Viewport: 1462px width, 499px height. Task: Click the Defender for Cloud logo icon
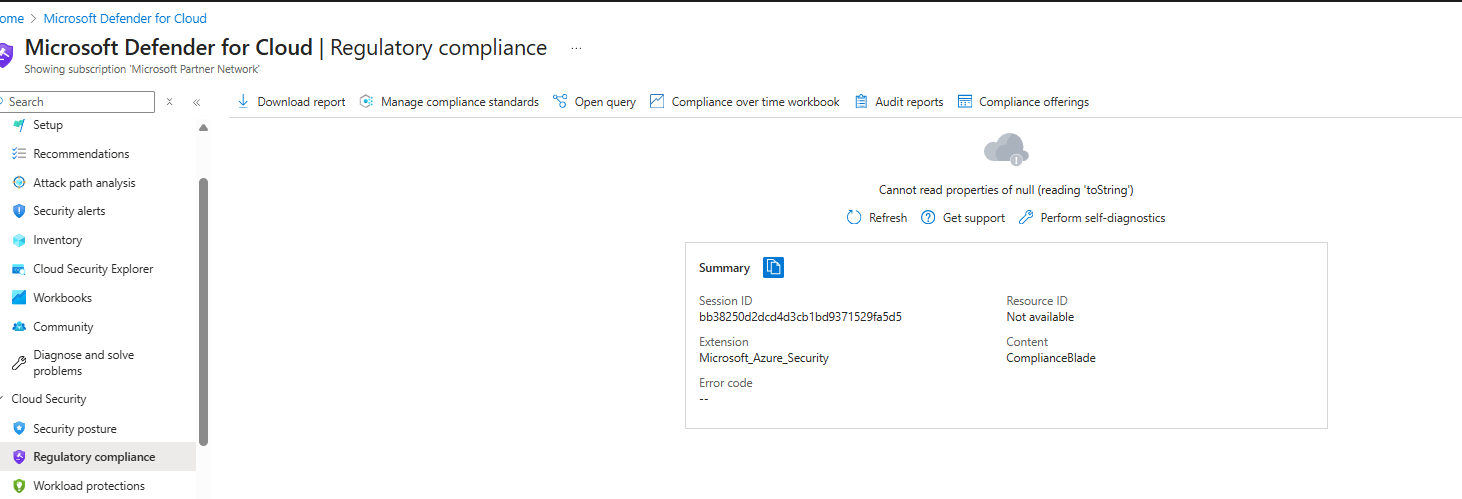(5, 55)
